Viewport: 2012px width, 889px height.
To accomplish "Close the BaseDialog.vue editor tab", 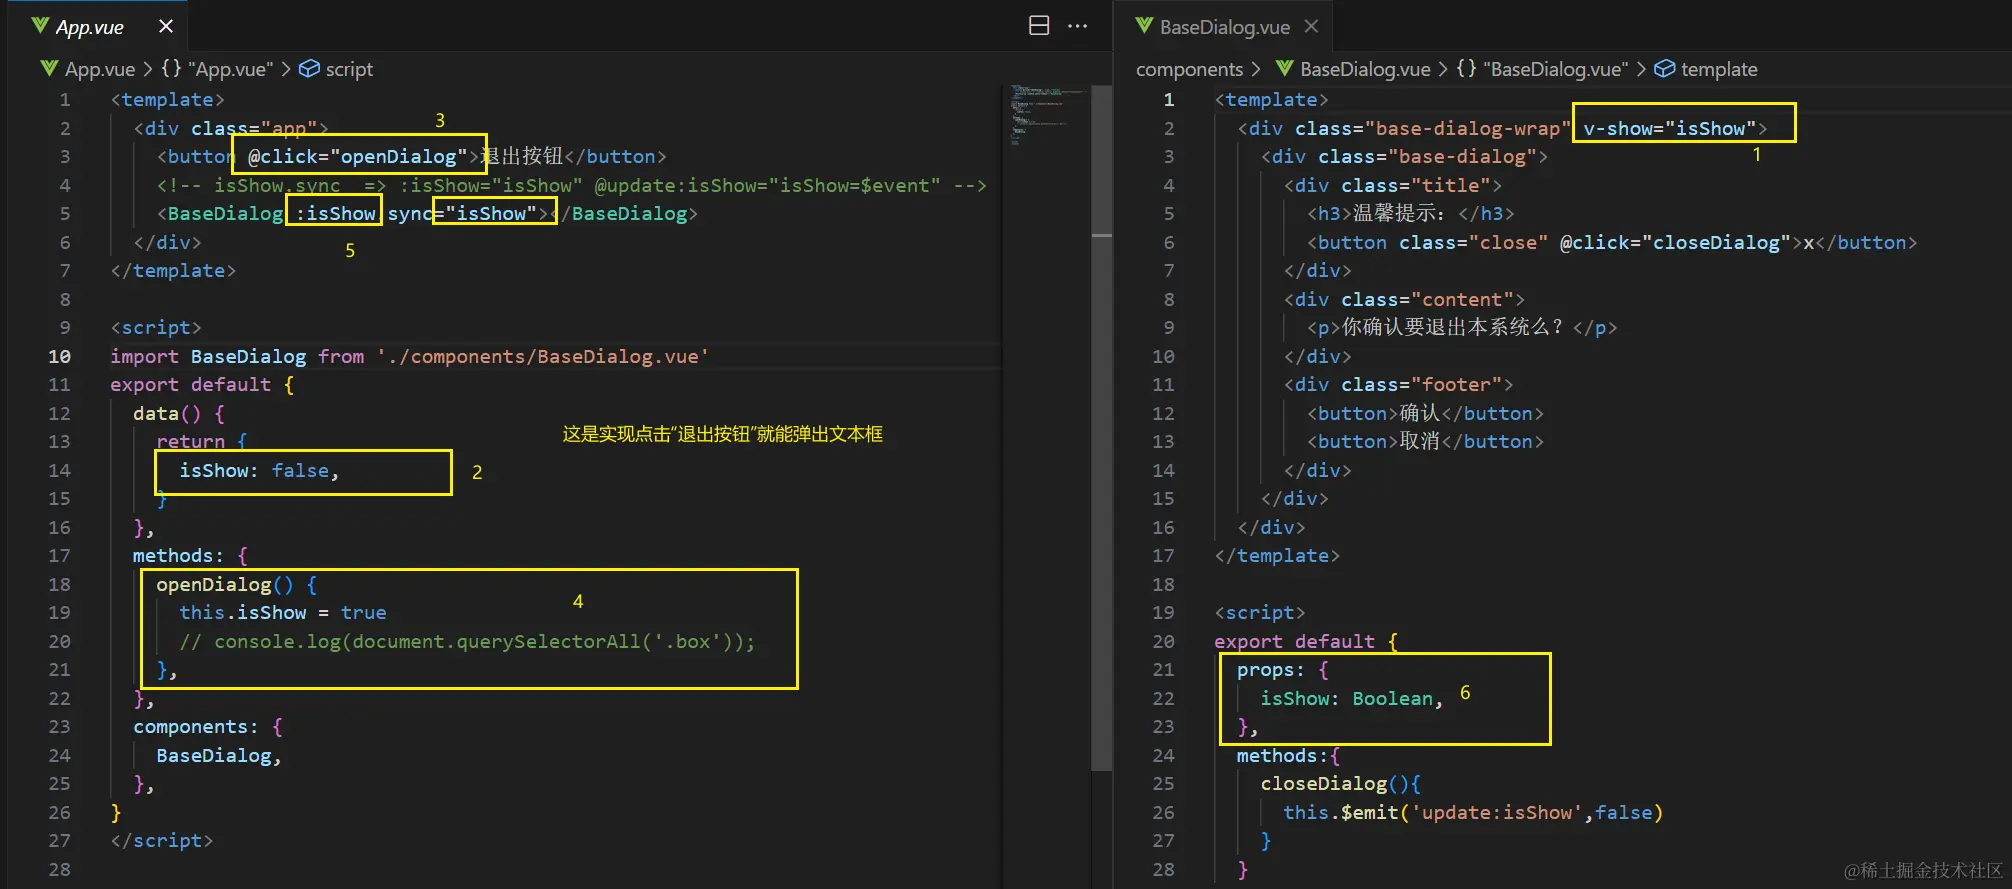I will 1311,27.
